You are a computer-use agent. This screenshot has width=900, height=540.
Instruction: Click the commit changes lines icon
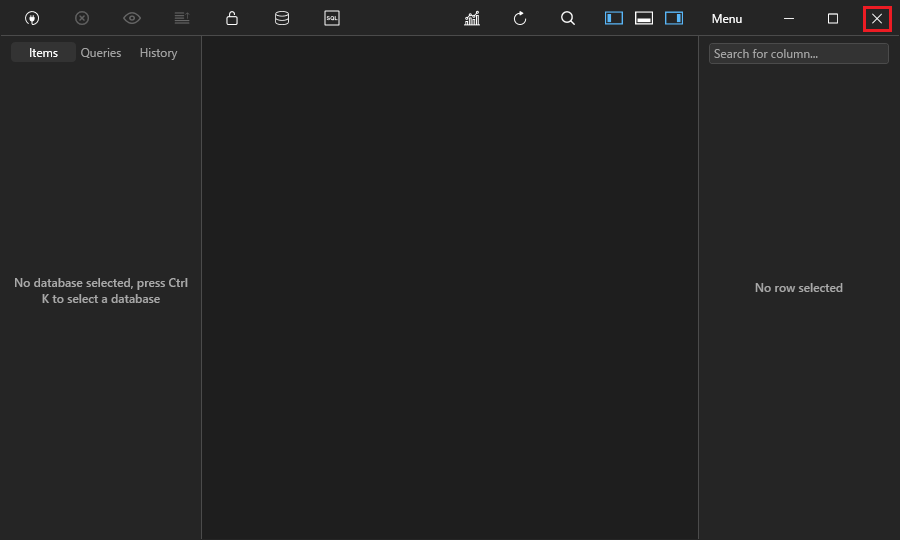(x=182, y=18)
